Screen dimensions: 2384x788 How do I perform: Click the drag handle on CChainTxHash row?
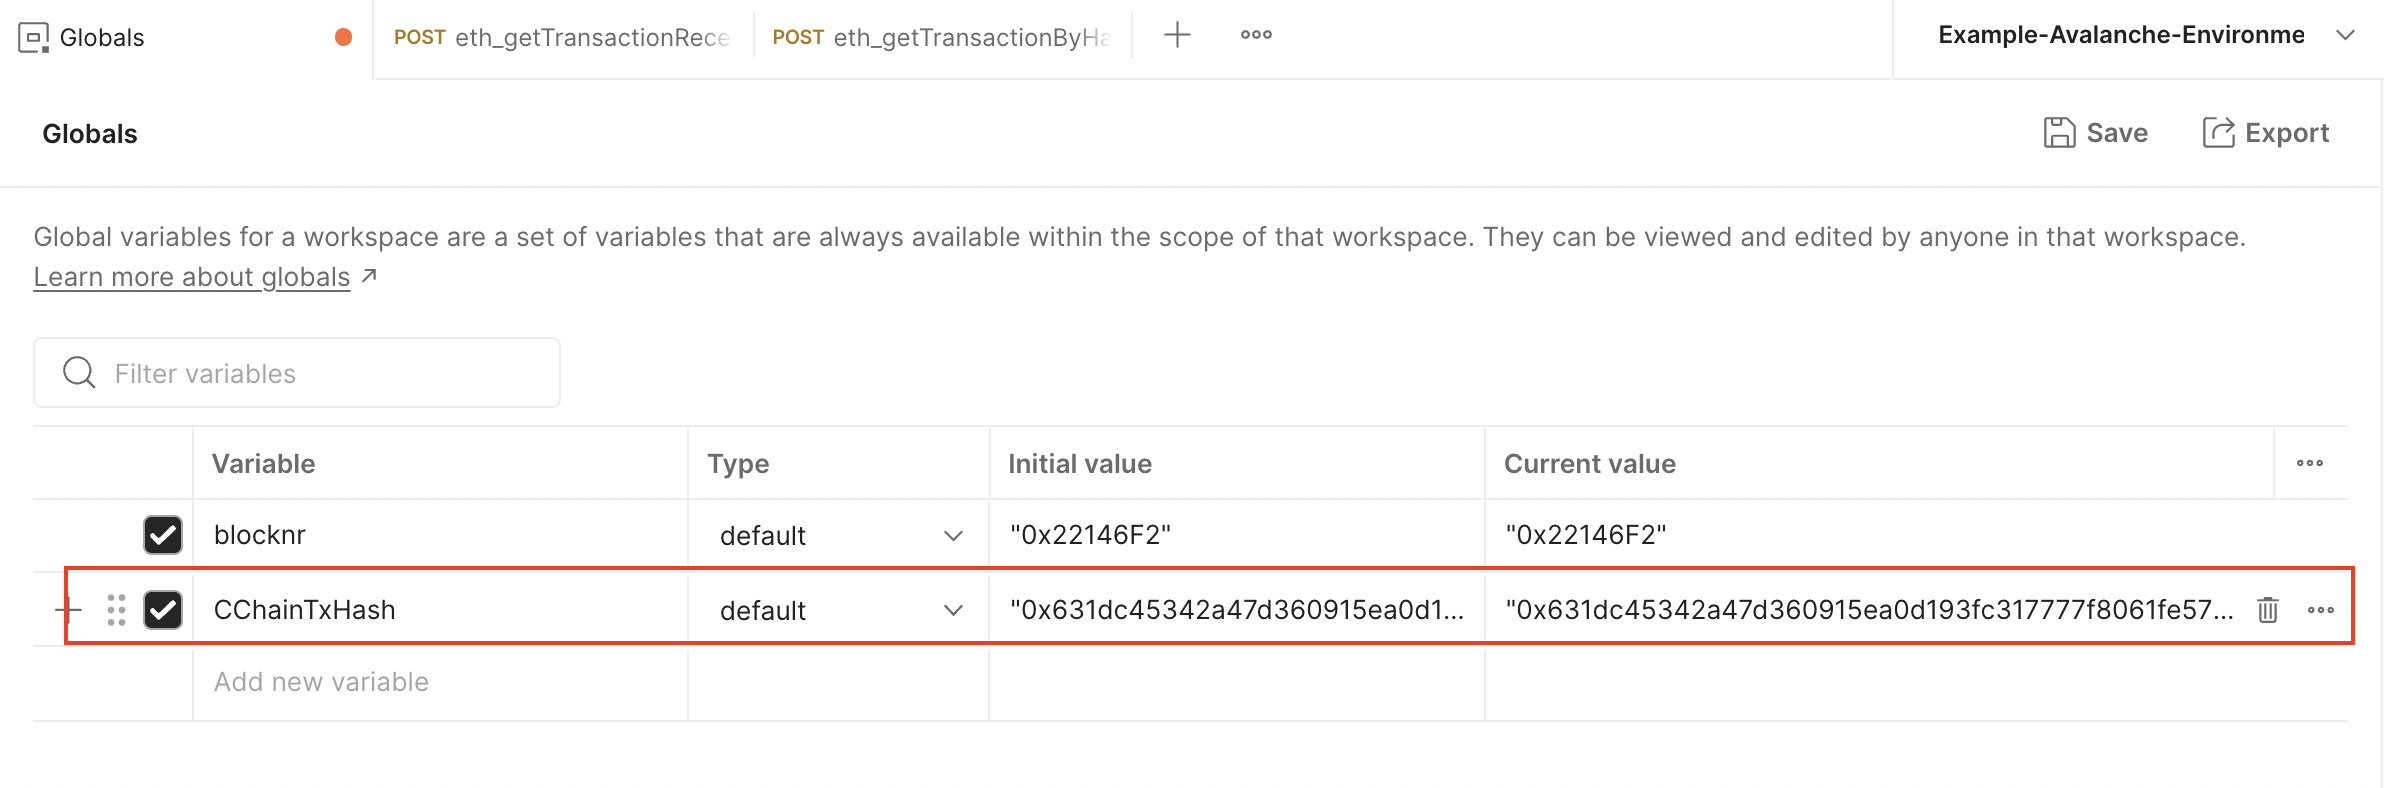116,609
